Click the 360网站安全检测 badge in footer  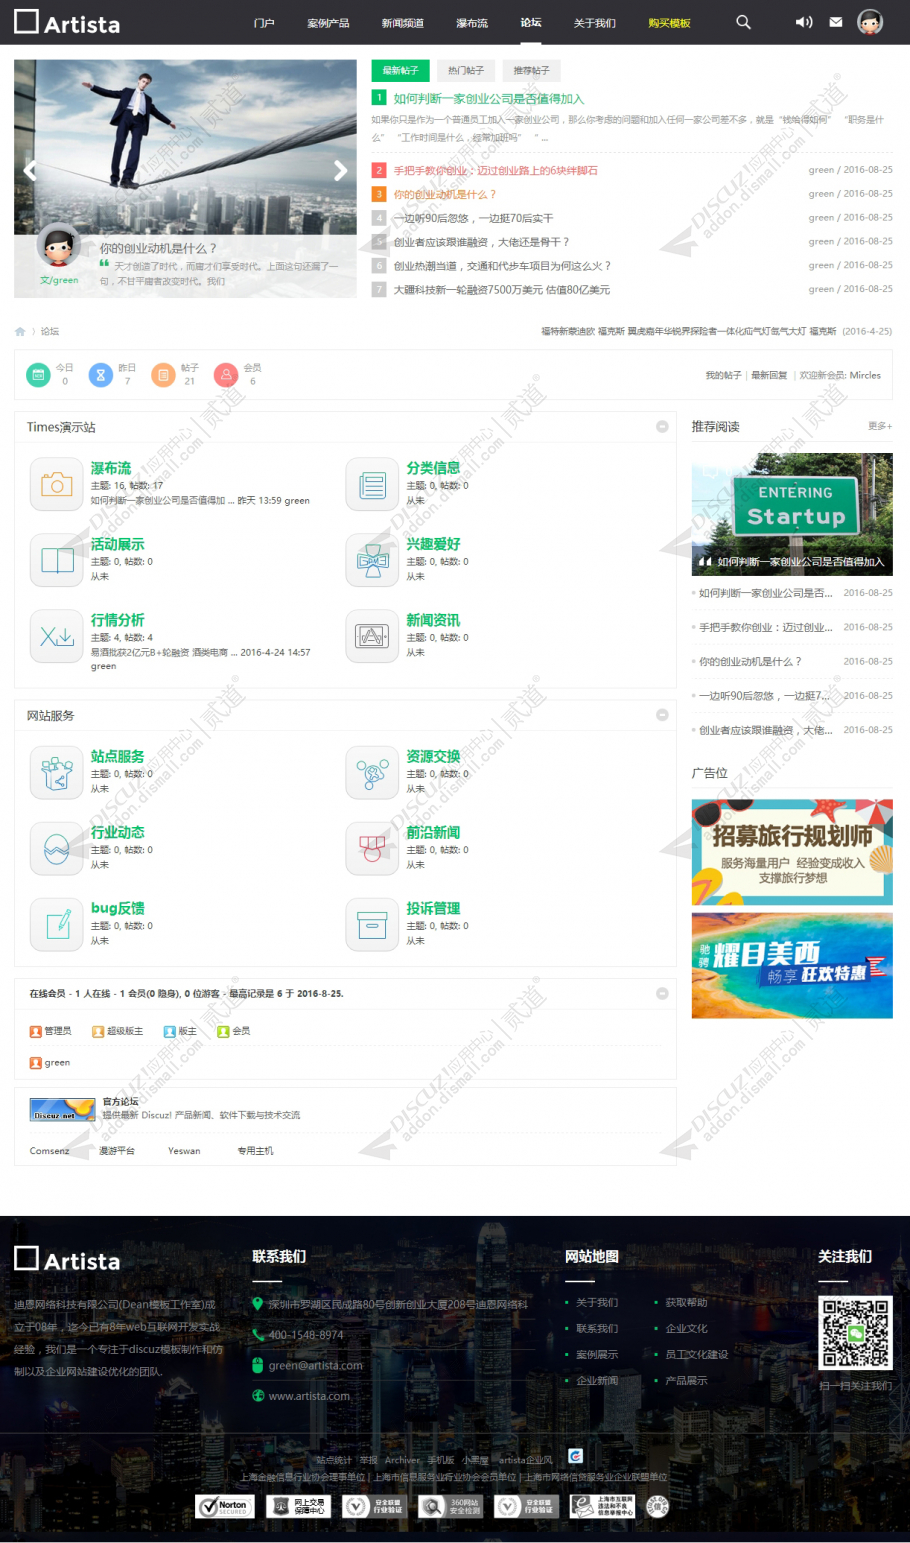pos(449,1506)
